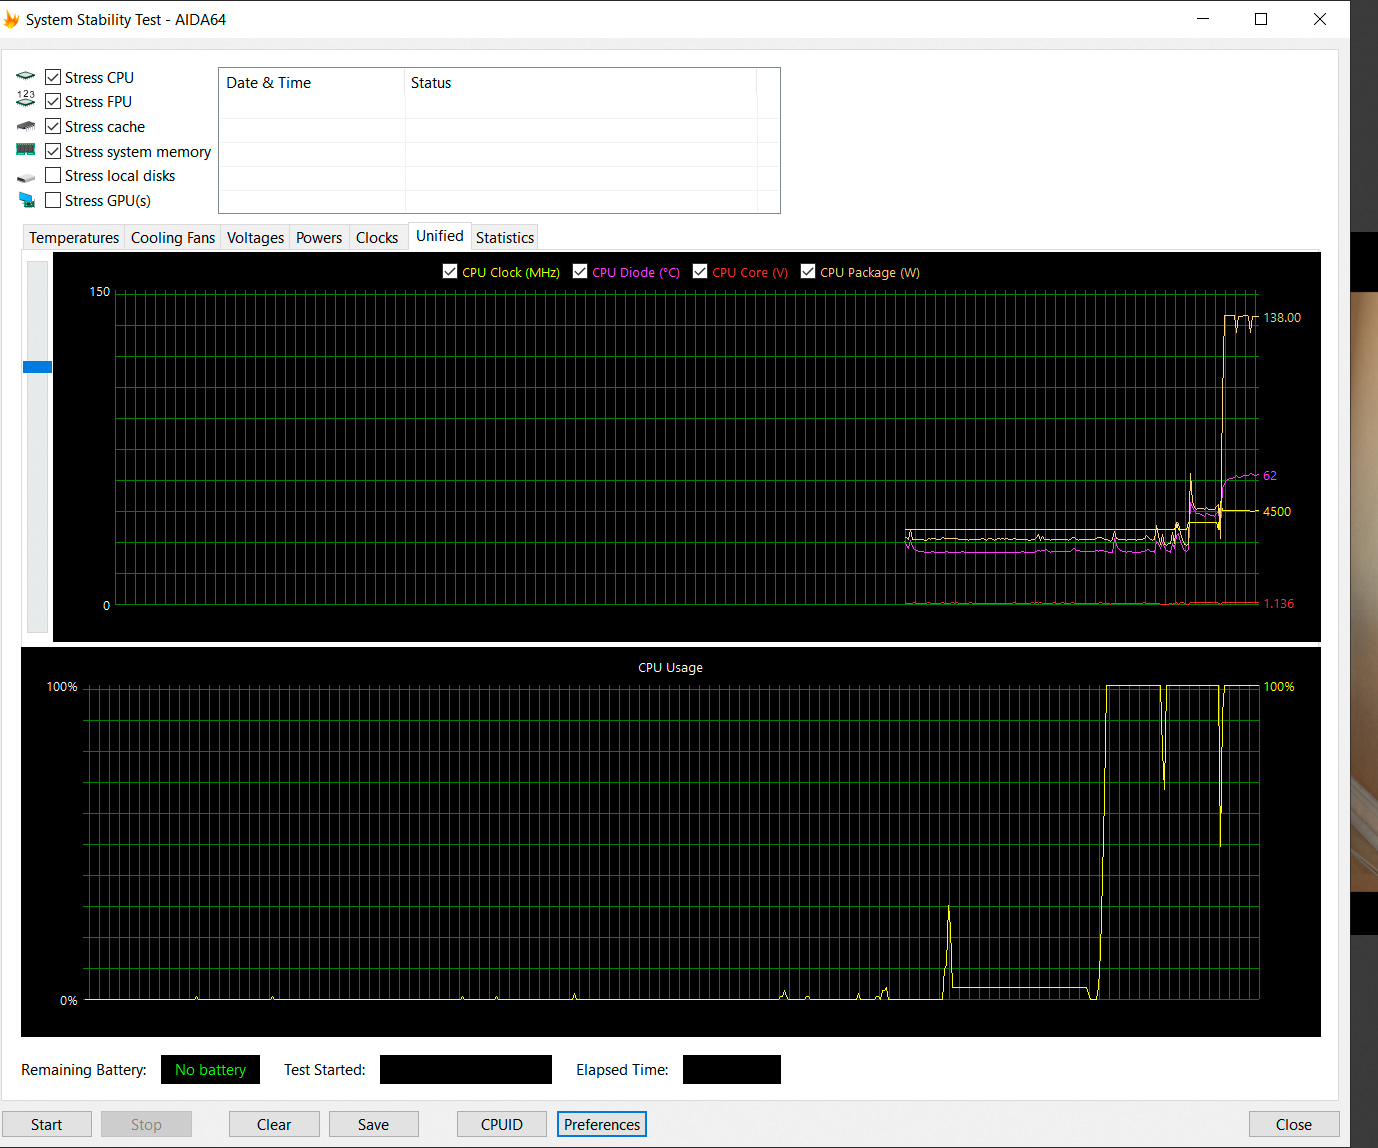
Task: Click the 123 FPU icon beside Stress FPU
Action: click(x=26, y=99)
